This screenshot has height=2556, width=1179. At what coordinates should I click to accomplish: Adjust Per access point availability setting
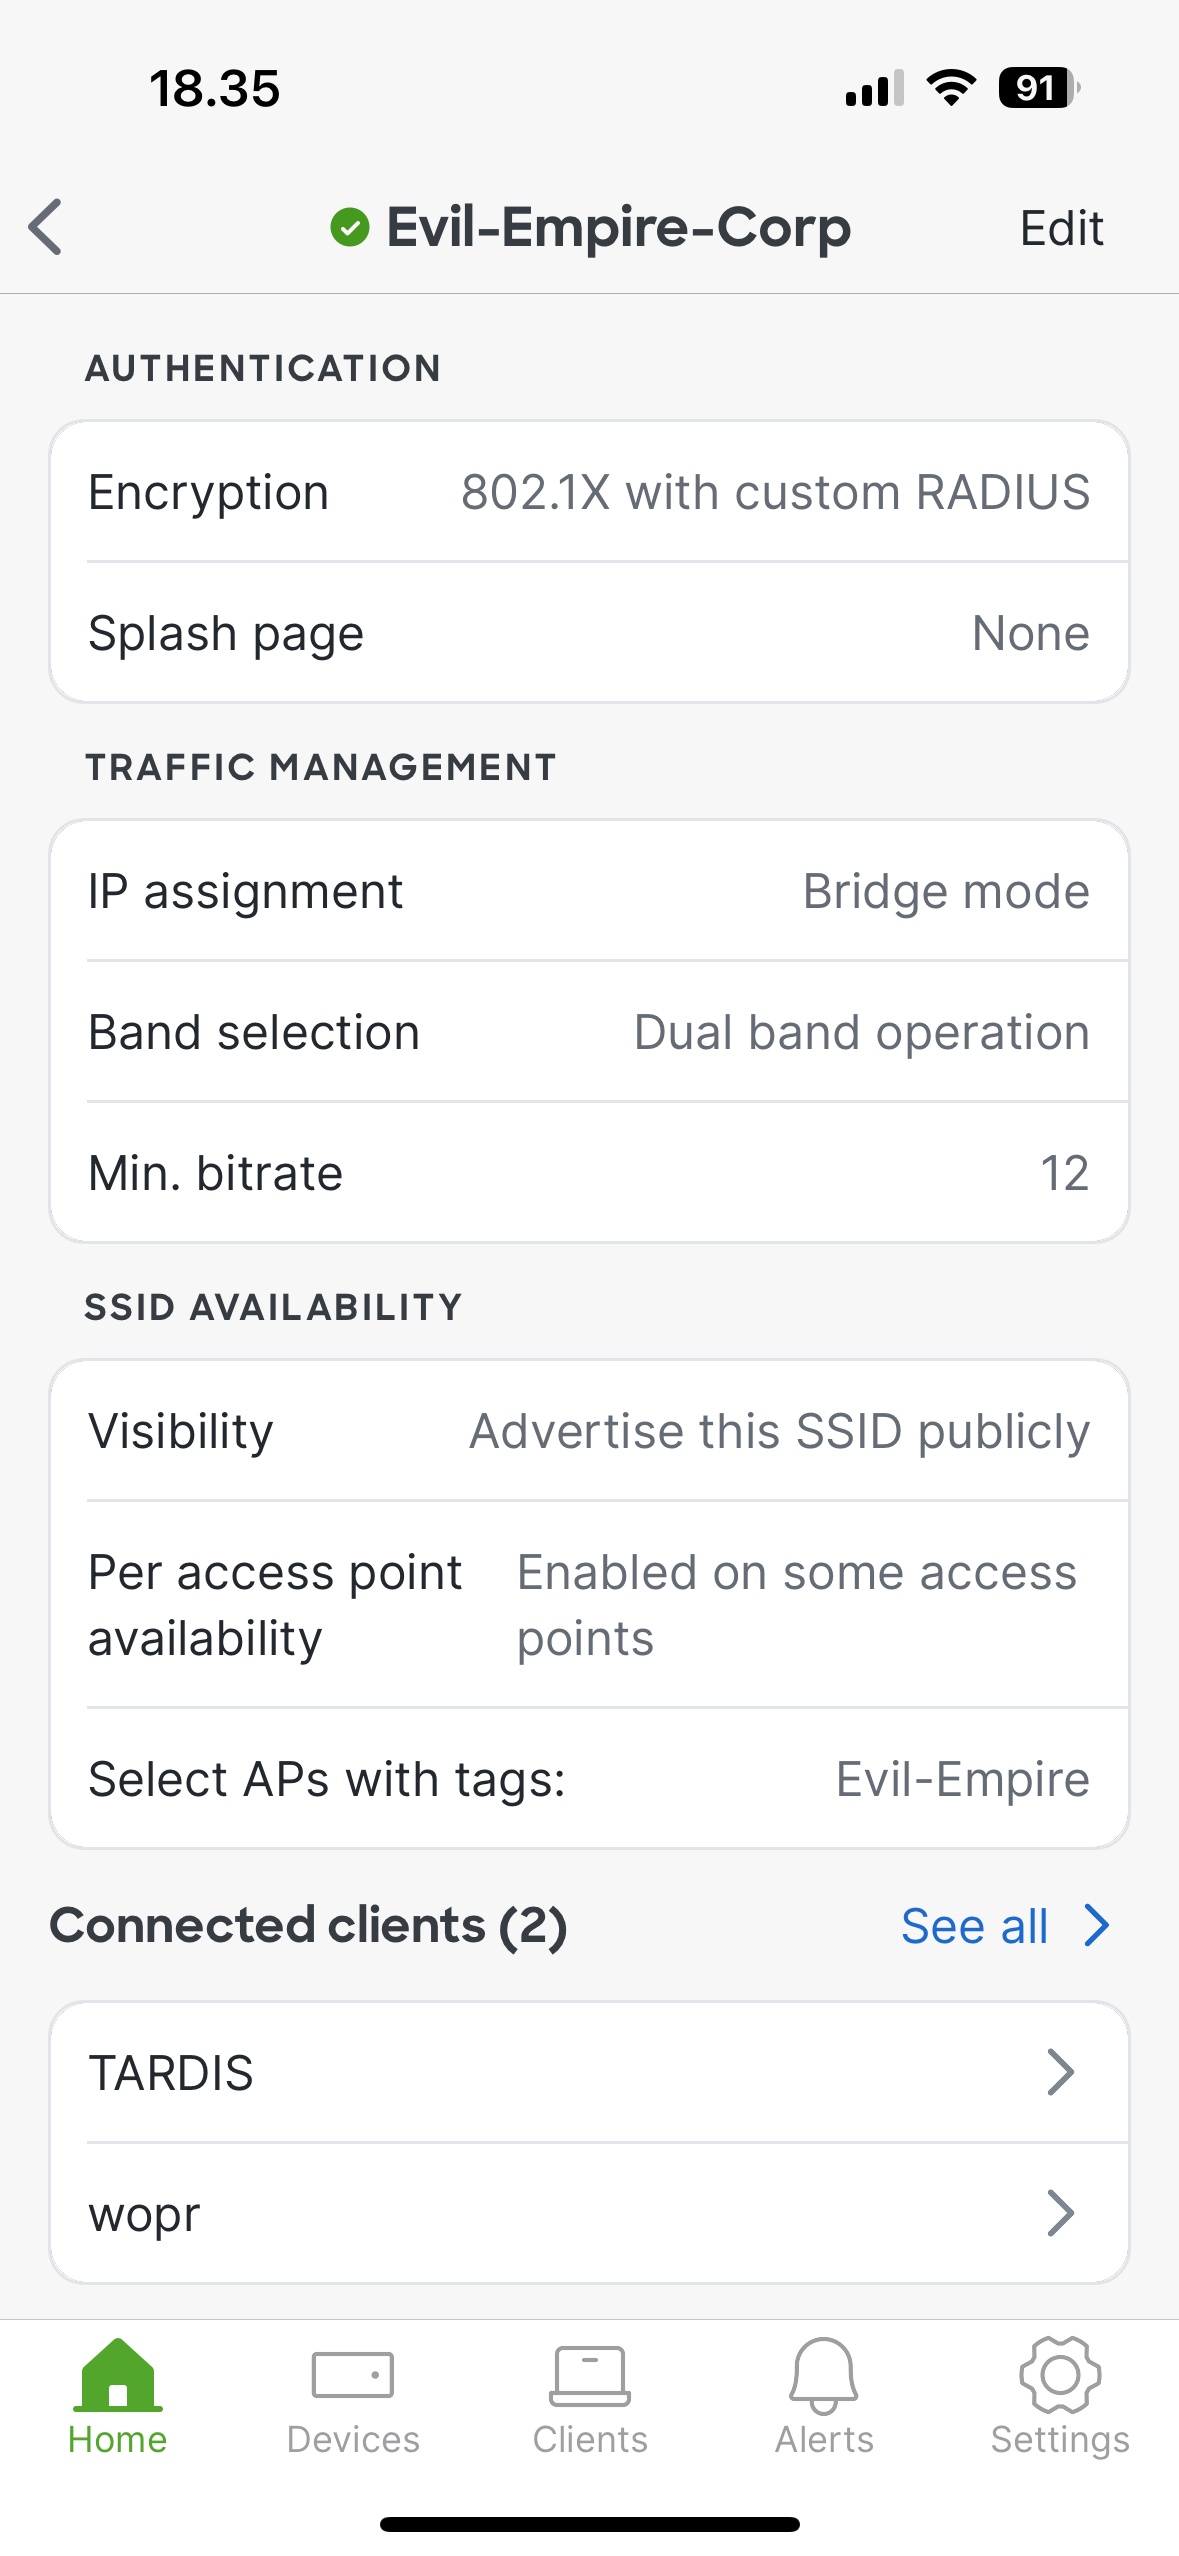(x=589, y=1604)
